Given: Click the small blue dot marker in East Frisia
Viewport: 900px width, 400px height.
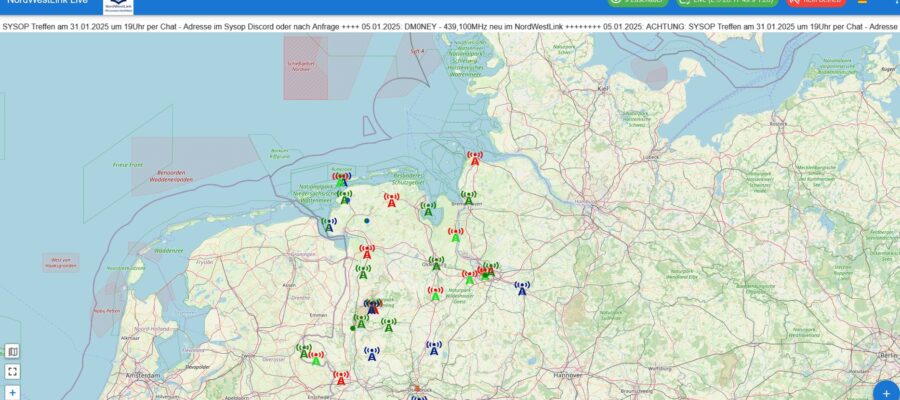Looking at the screenshot, I should pos(367,220).
